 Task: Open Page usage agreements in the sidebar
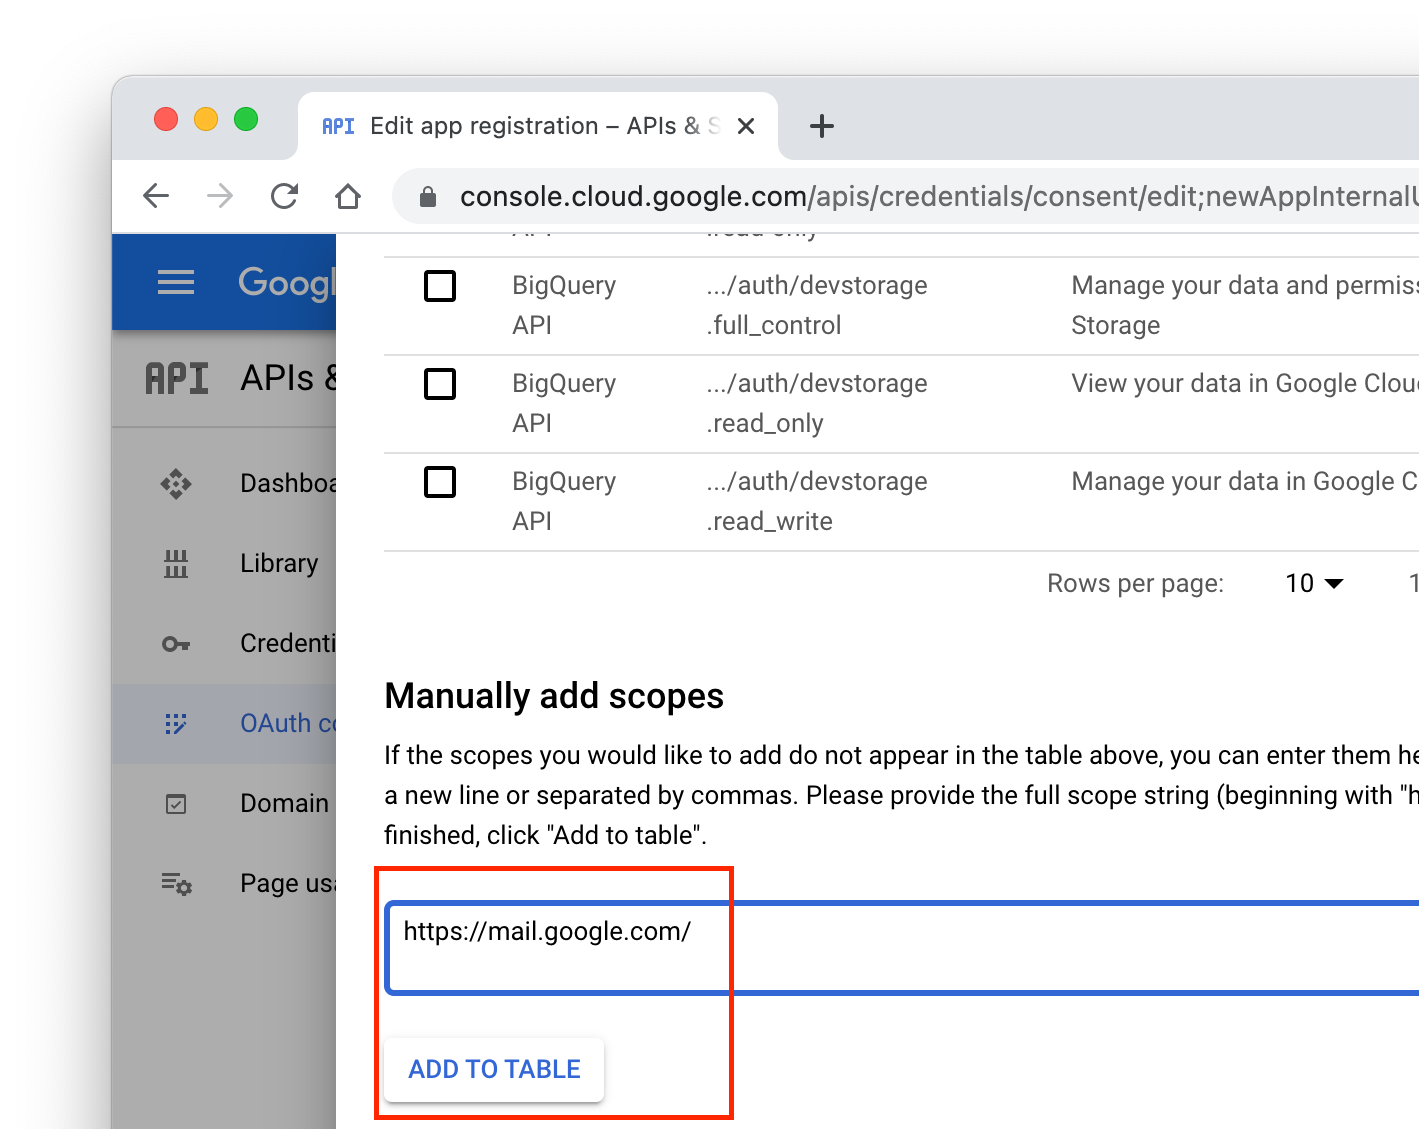224,884
